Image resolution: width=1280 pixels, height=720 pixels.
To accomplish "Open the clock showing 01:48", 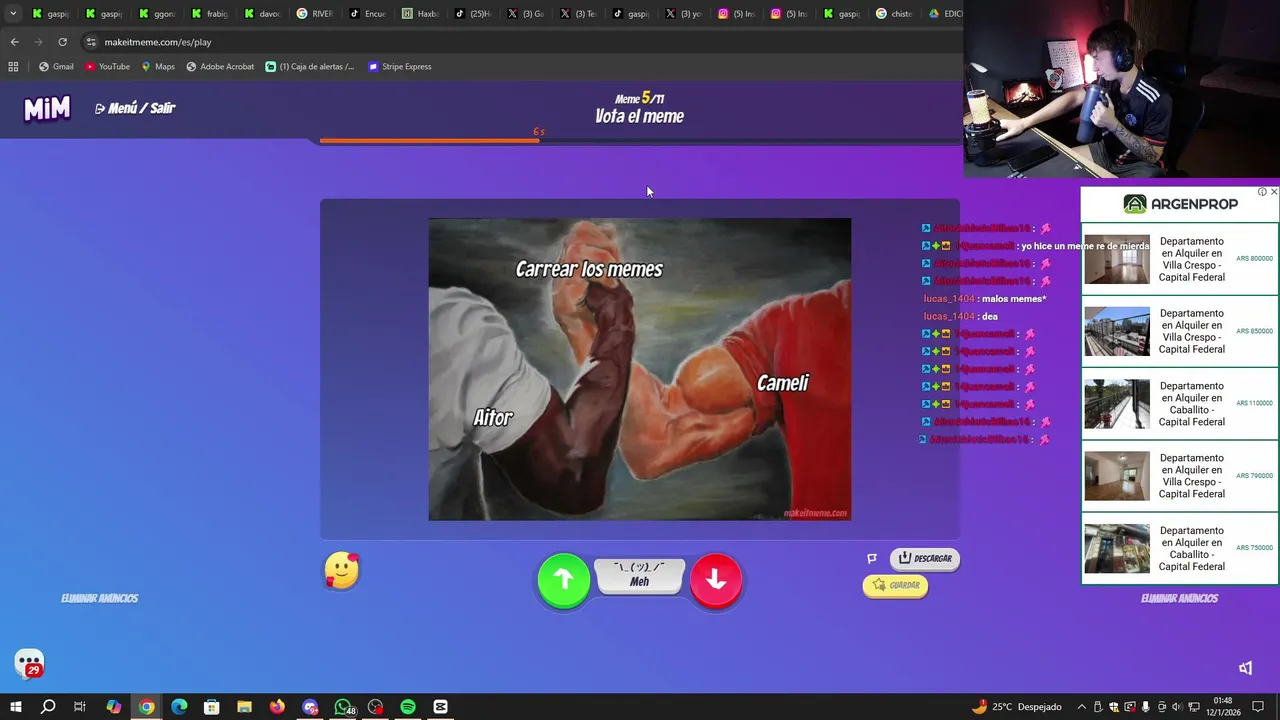I will (1222, 707).
